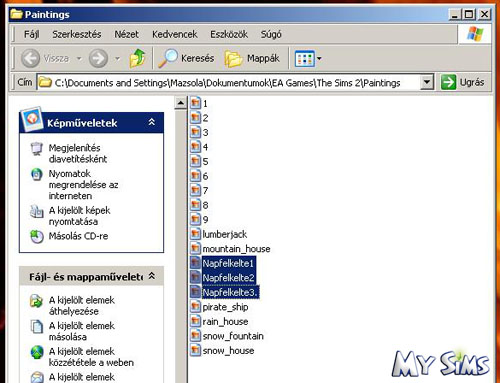Open the views dropdown arrow
Screen dimensions: 500x383
tap(319, 59)
